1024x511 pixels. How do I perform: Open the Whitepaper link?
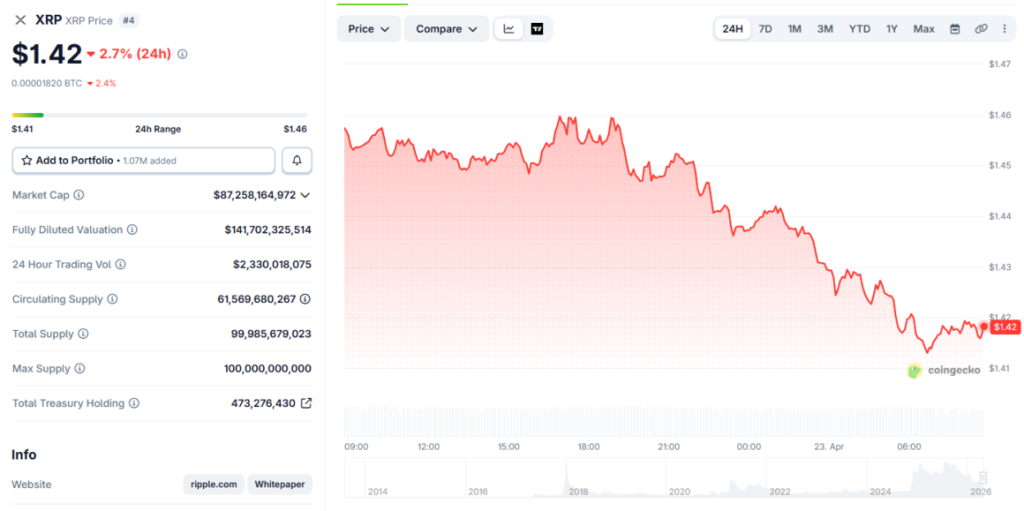tap(279, 484)
